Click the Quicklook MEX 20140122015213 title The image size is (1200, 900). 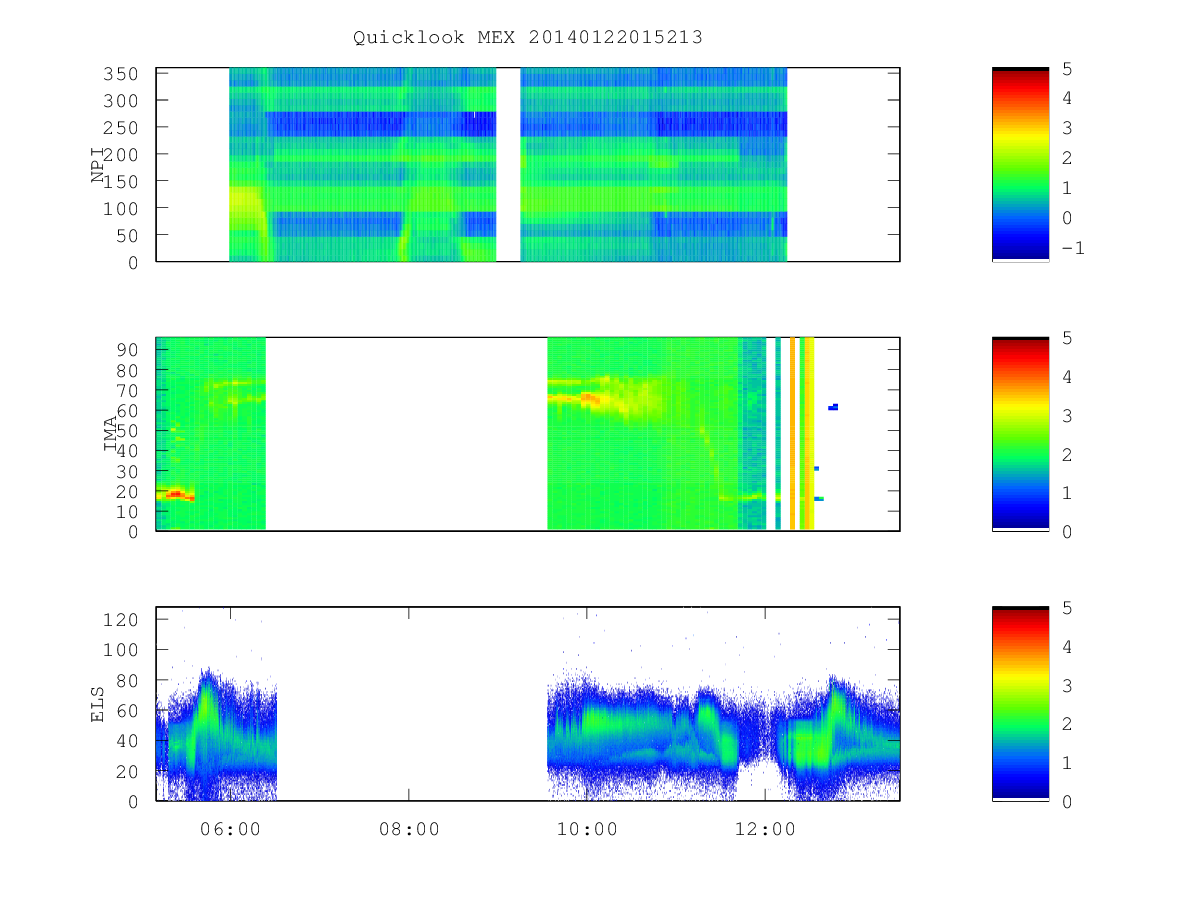528,38
